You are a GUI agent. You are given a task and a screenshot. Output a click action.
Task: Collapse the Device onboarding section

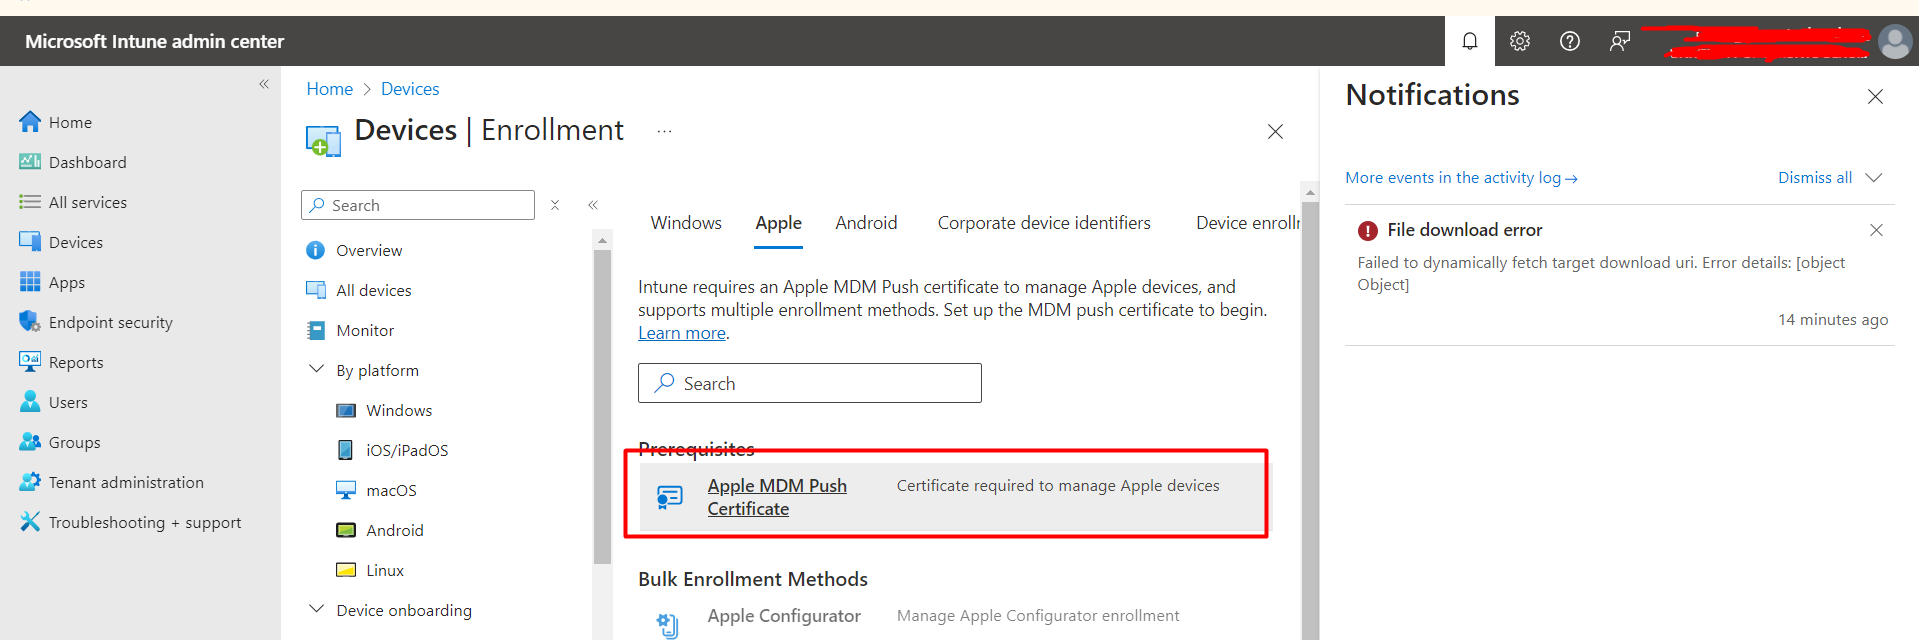coord(316,609)
